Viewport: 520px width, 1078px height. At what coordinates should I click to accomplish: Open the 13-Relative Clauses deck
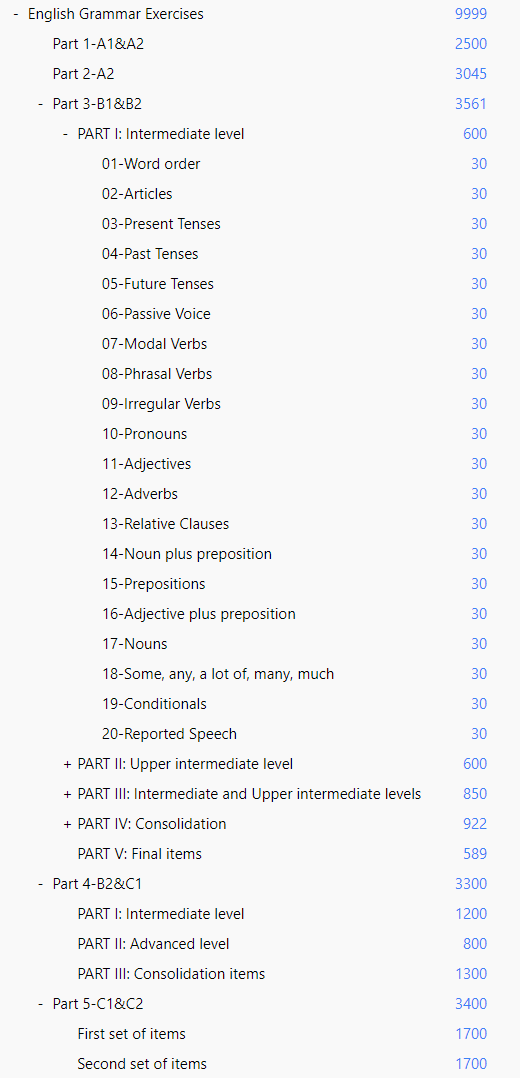[166, 524]
